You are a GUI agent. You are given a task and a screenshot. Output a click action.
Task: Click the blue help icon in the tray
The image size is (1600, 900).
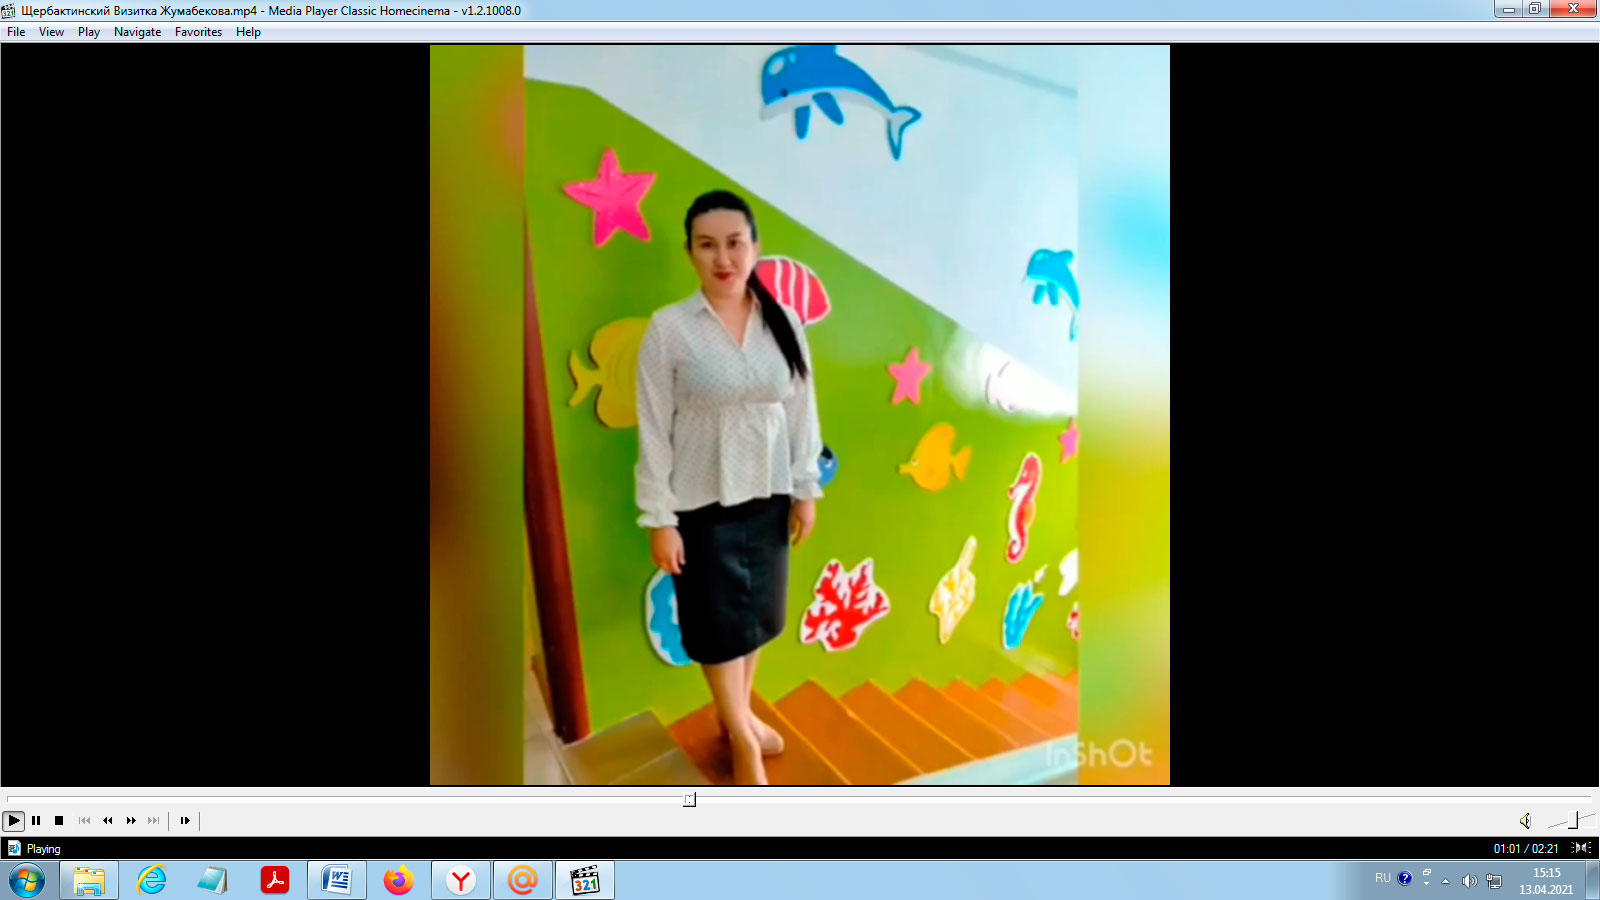(x=1405, y=879)
